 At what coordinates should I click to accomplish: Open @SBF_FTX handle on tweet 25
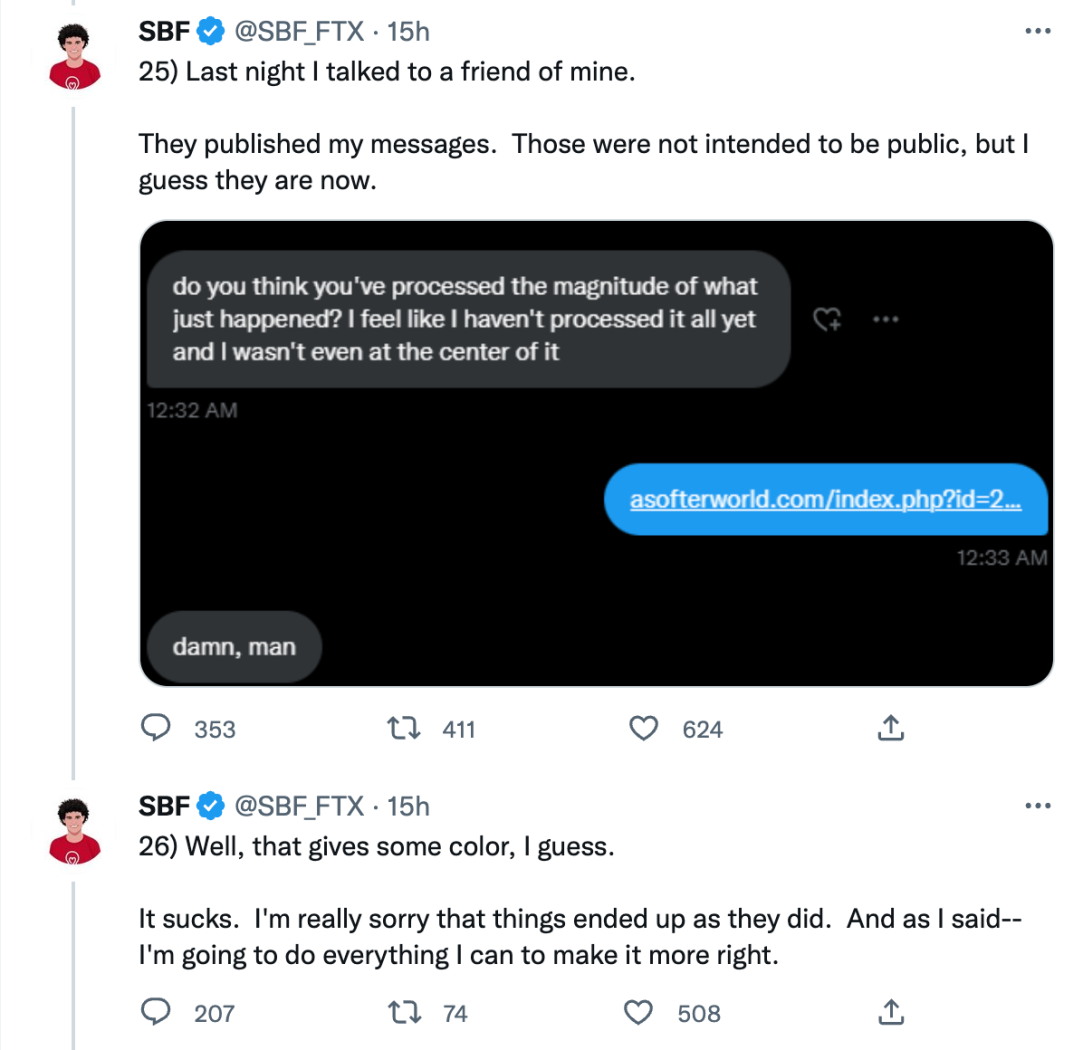coord(298,31)
